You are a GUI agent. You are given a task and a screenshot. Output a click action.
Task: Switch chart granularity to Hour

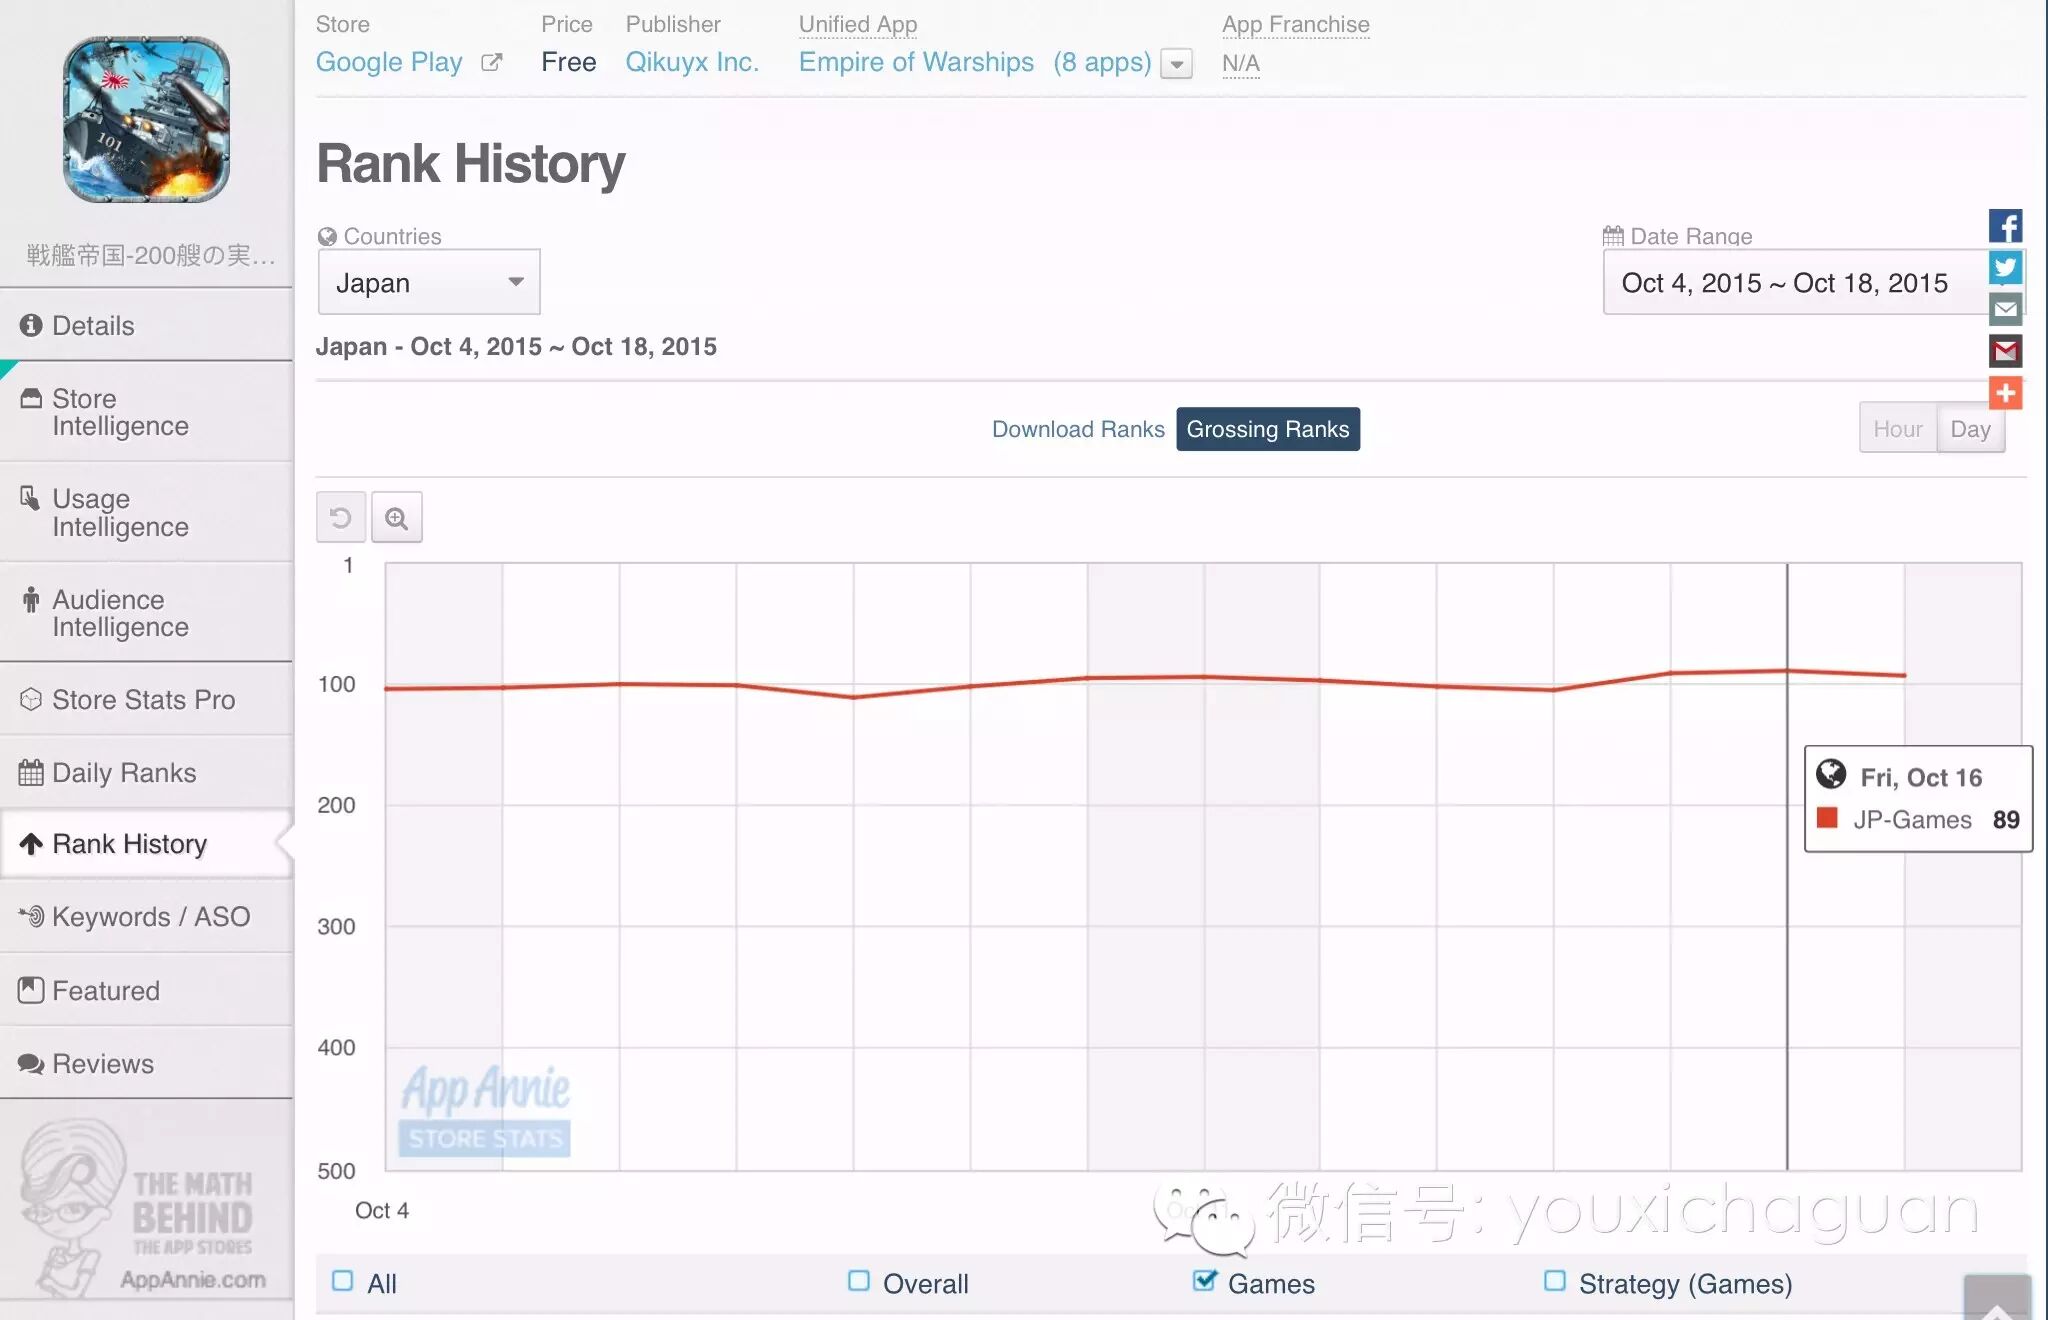(x=1897, y=429)
